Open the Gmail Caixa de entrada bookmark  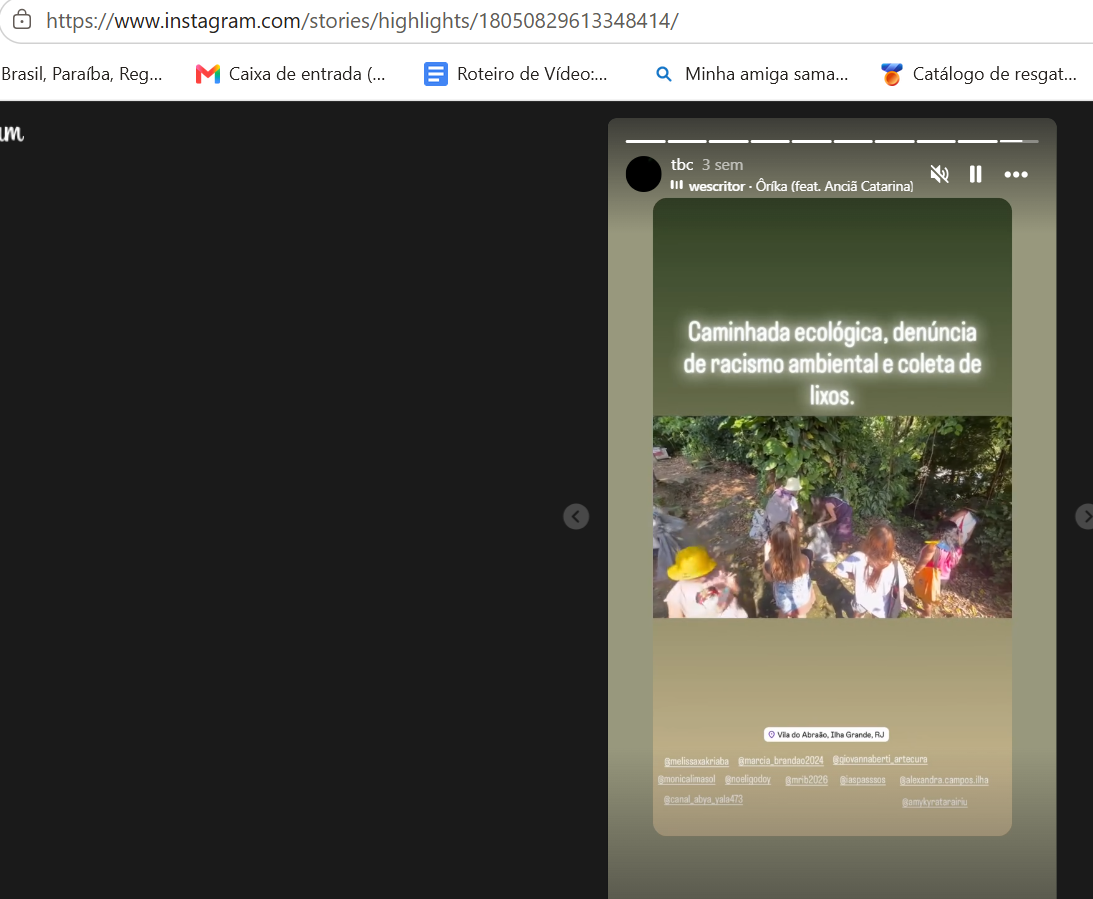pyautogui.click(x=291, y=74)
